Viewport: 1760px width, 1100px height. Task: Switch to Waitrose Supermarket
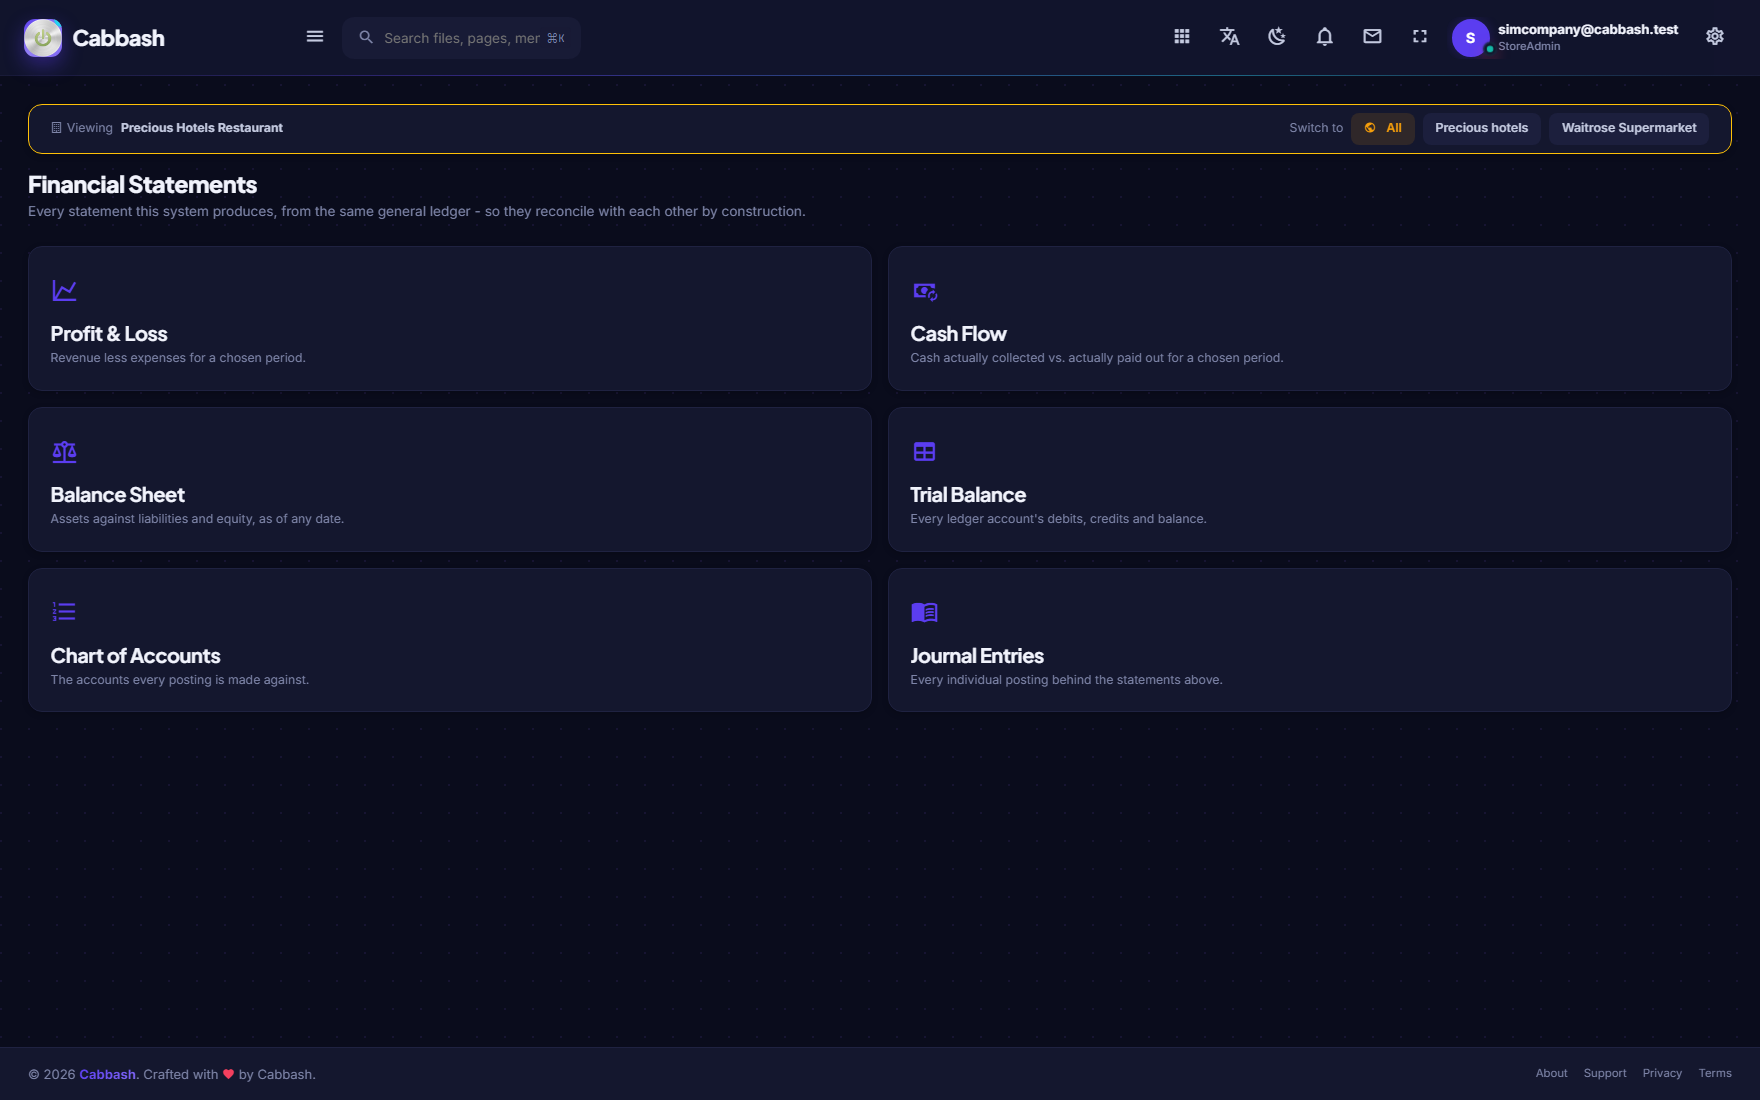click(1629, 128)
